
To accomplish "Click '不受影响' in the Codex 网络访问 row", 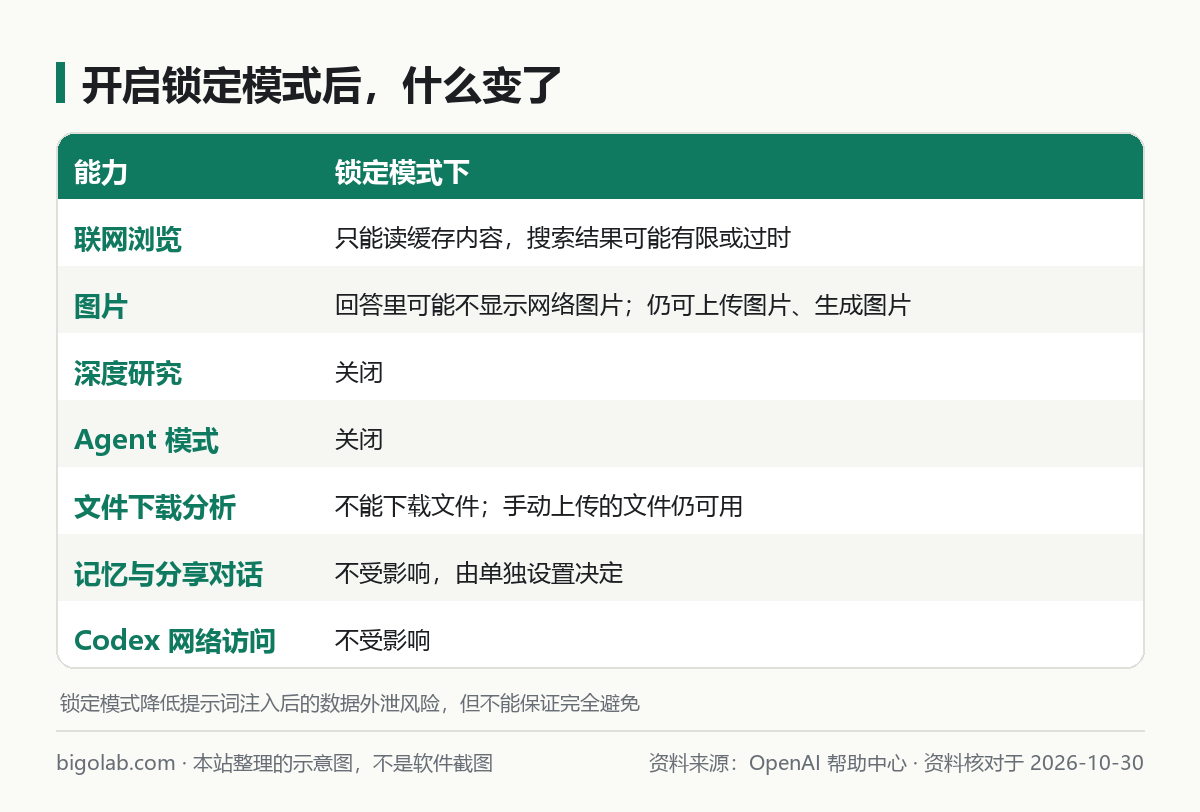I will pos(383,641).
